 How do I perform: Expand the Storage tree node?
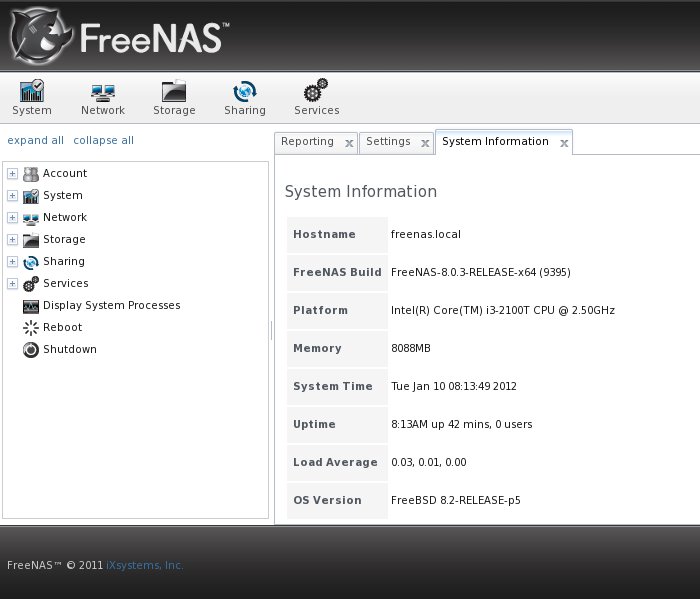(x=12, y=240)
